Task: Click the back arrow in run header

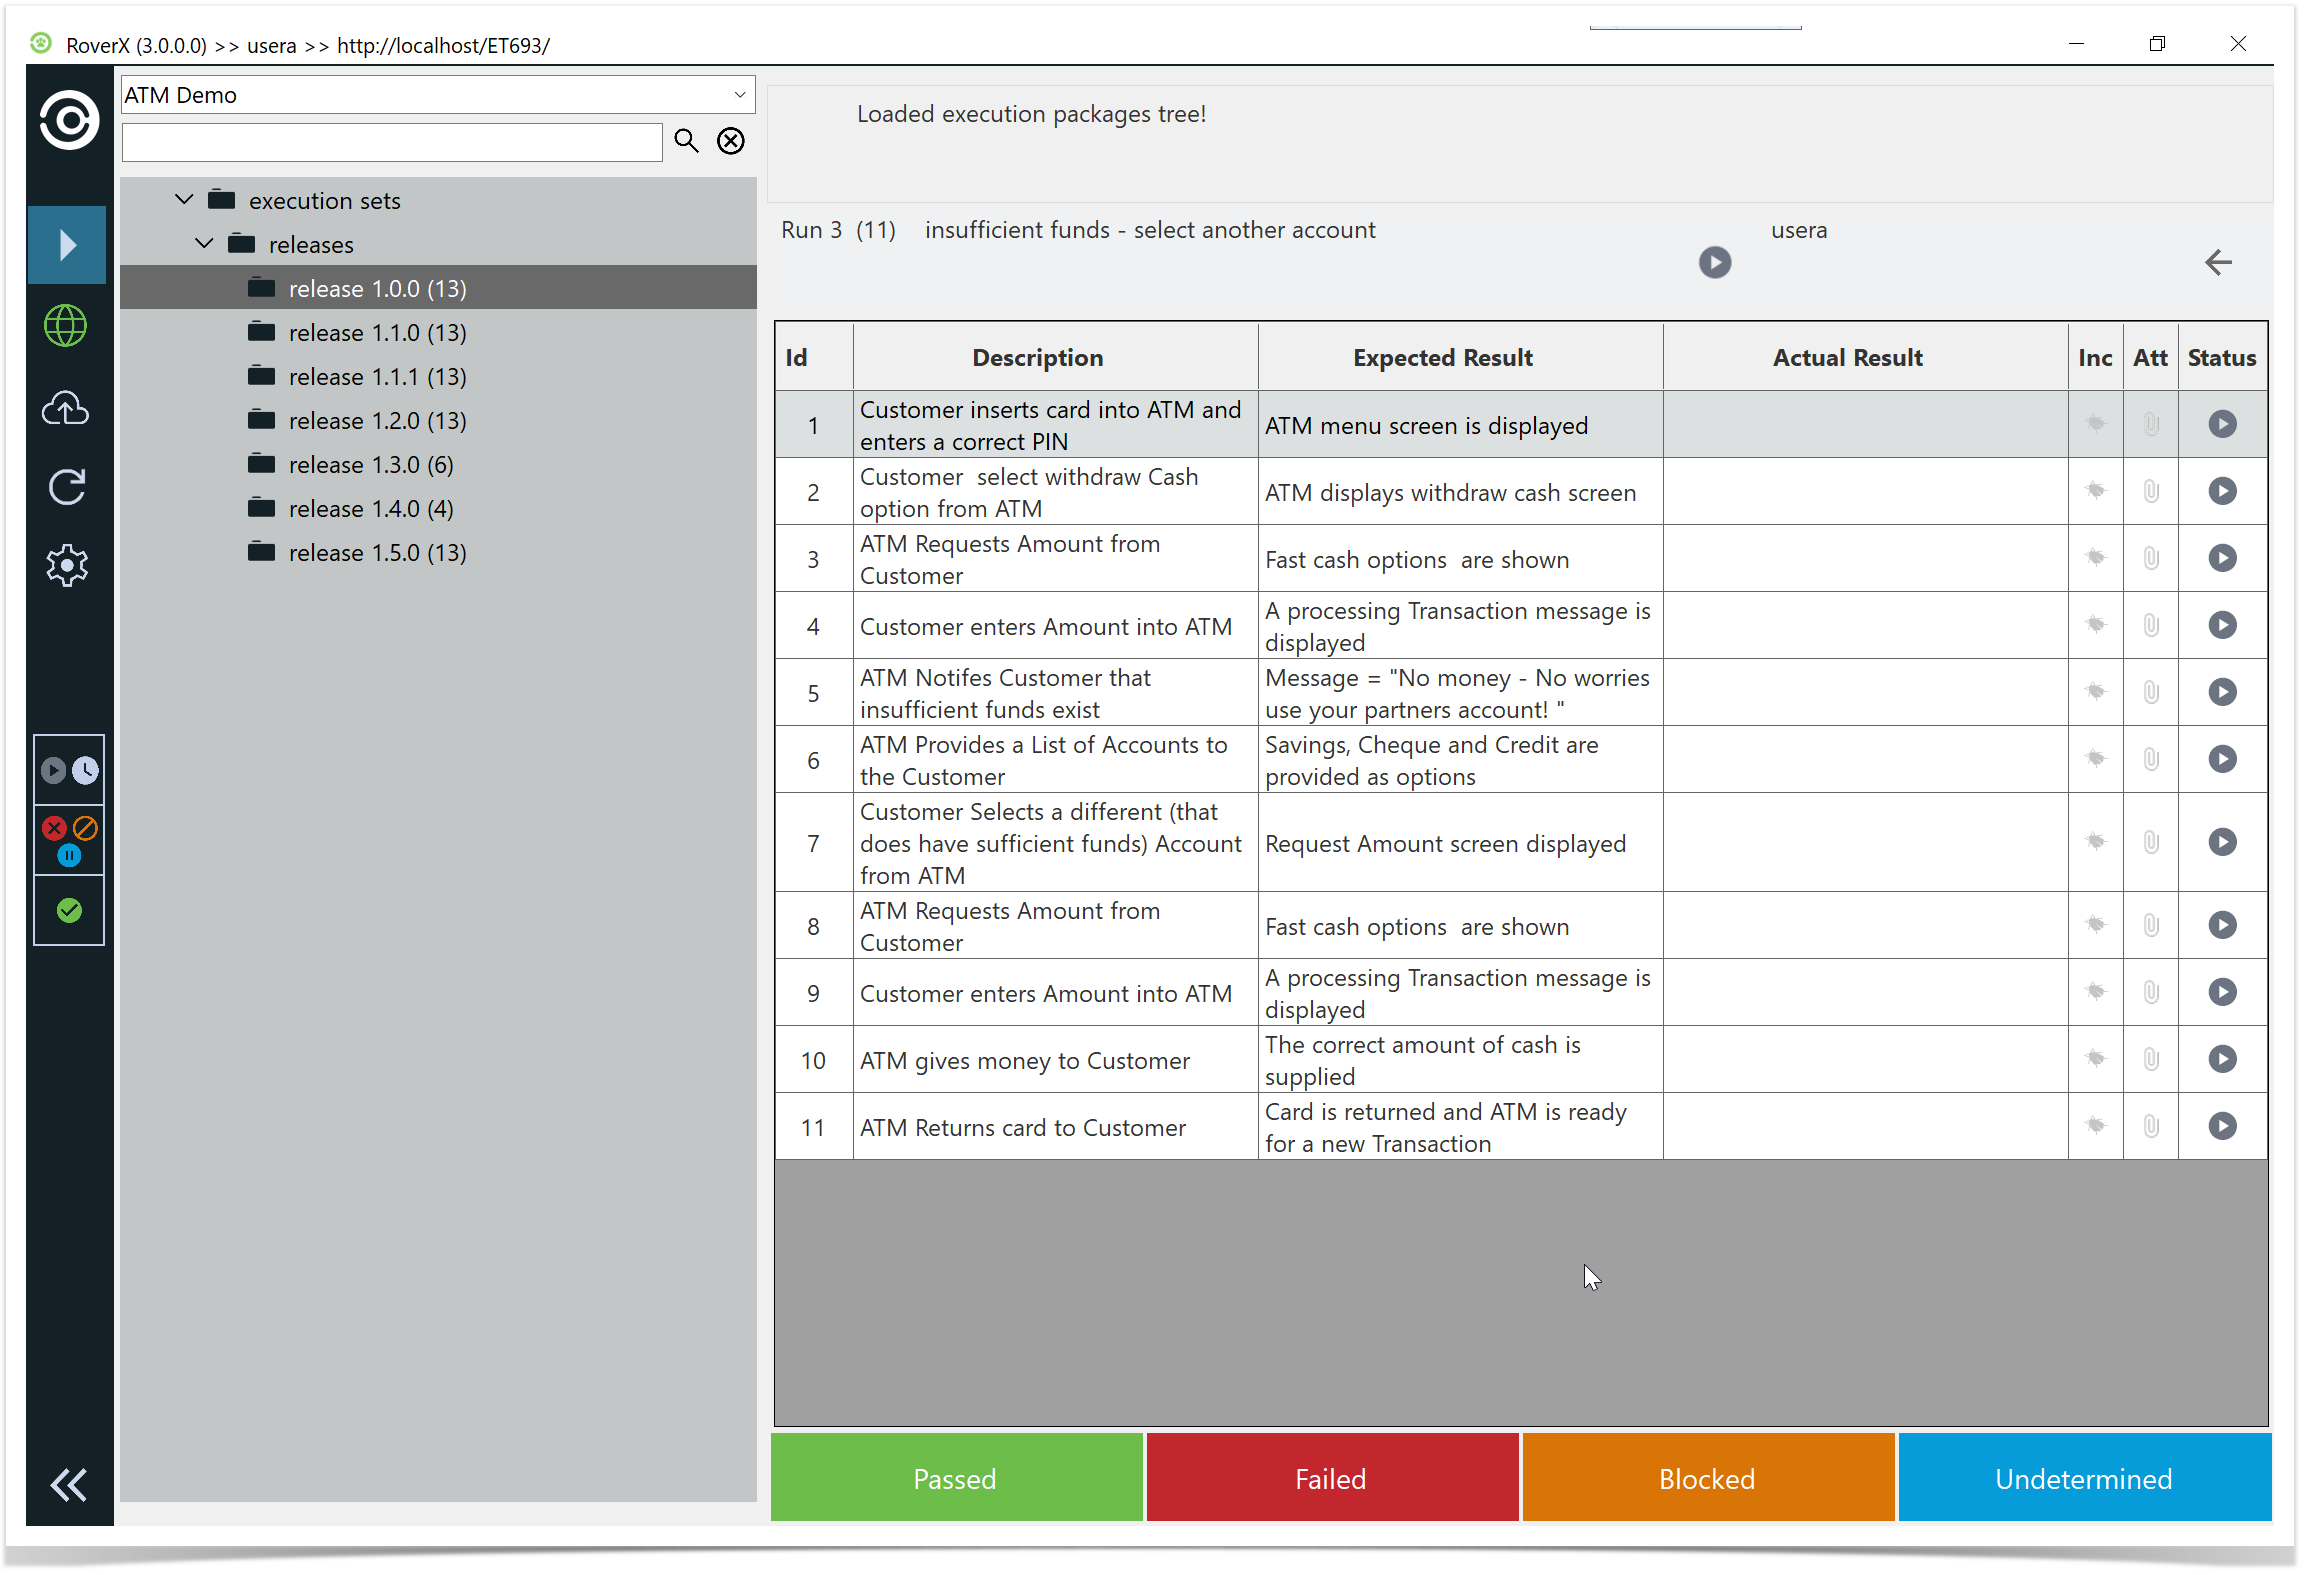Action: pyautogui.click(x=2218, y=263)
